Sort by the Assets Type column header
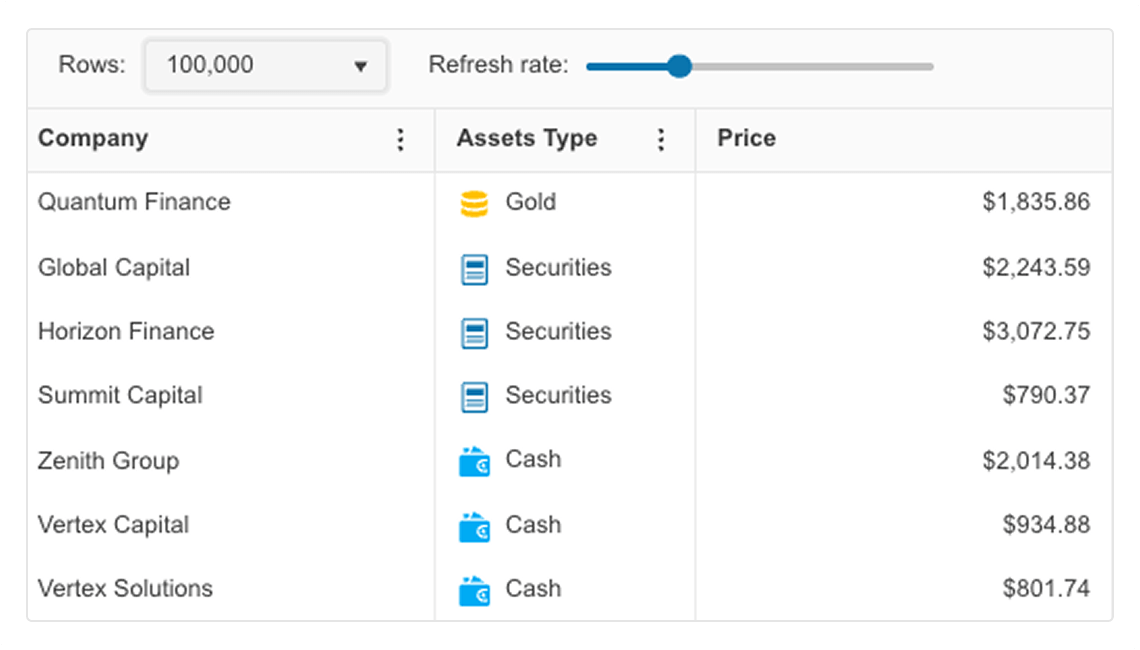The width and height of the screenshot is (1140, 650). coord(527,139)
